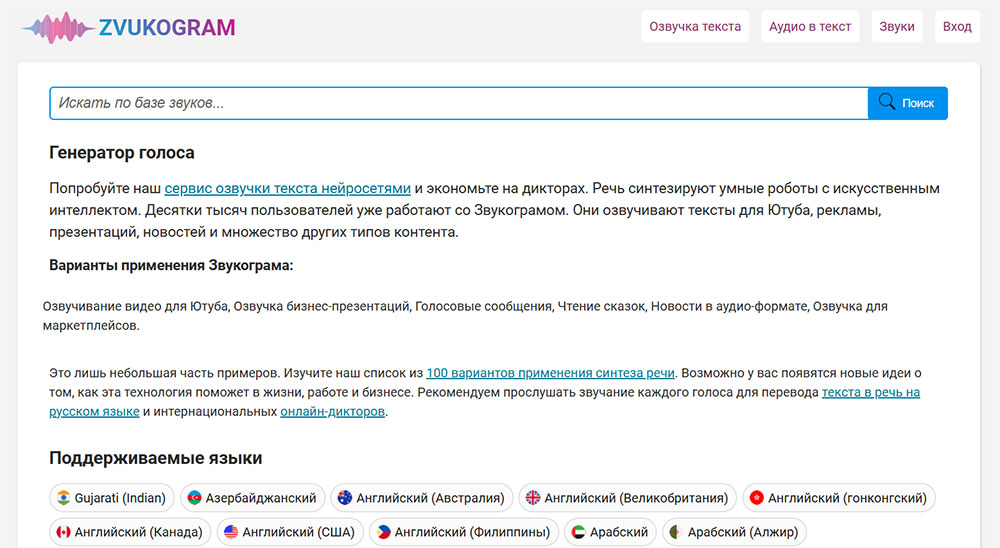Click the ZVUKOGRAM waveform logo
This screenshot has height=548, width=1000.
[x=59, y=27]
